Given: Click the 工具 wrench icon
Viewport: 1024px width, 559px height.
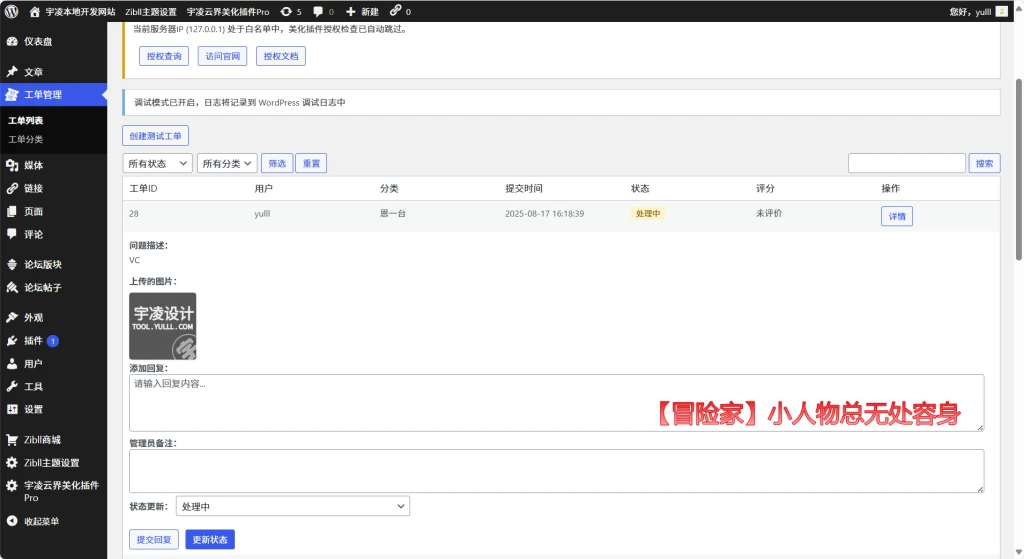Looking at the screenshot, I should click(x=12, y=387).
